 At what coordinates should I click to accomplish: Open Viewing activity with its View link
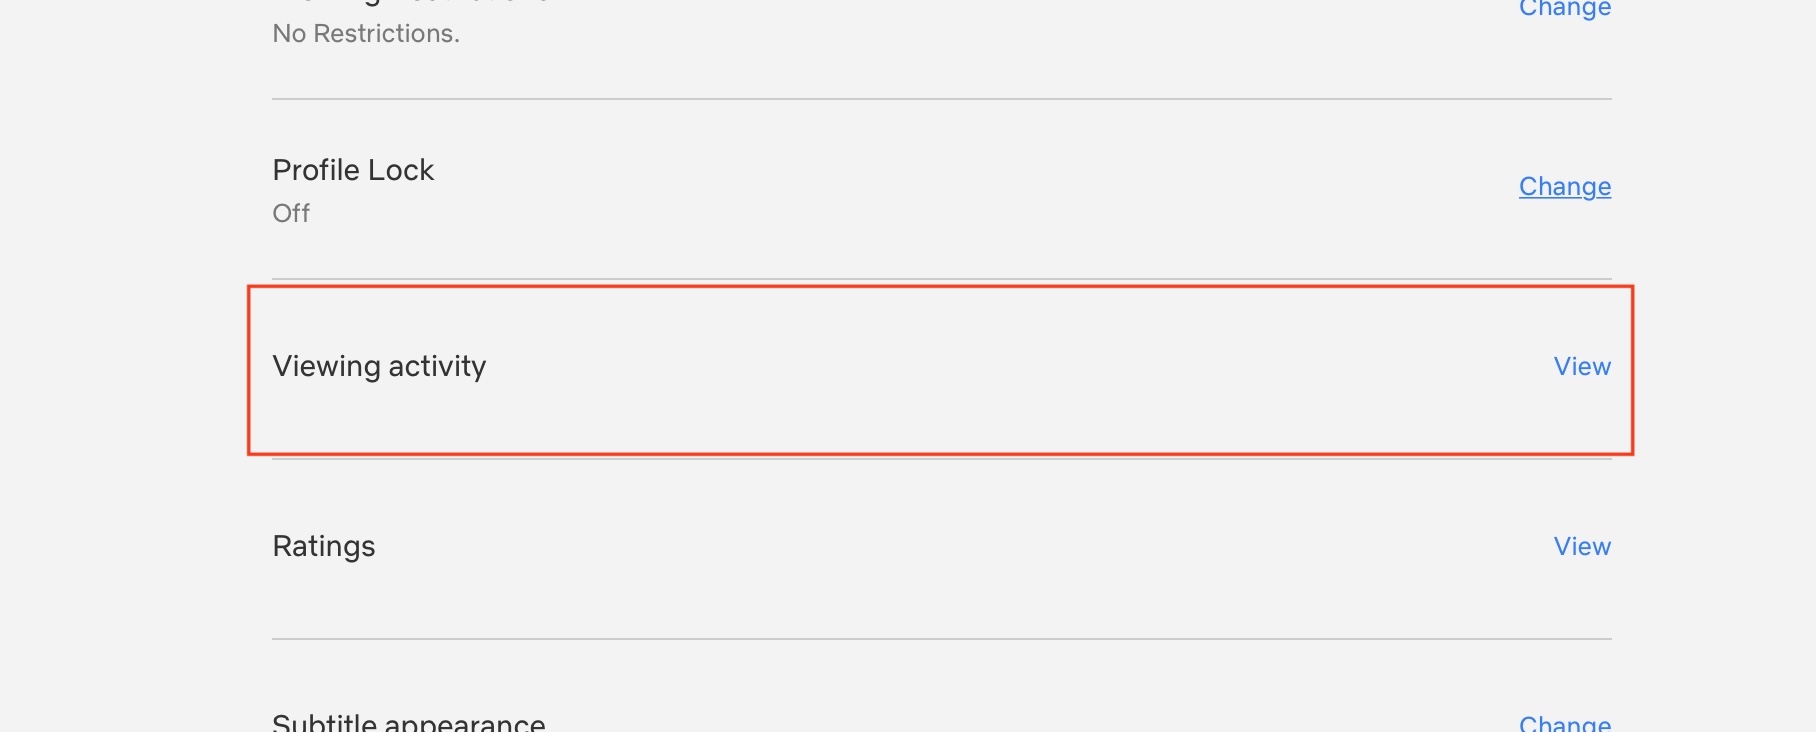pyautogui.click(x=1581, y=367)
